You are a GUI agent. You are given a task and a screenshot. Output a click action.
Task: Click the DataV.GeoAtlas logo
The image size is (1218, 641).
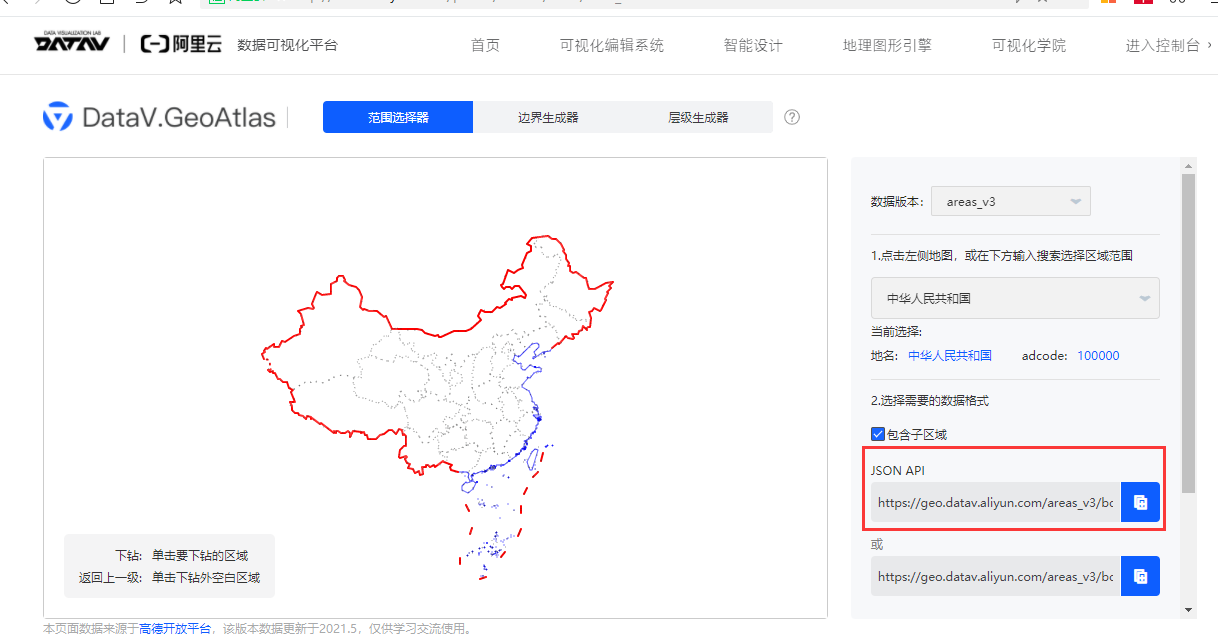tap(159, 117)
